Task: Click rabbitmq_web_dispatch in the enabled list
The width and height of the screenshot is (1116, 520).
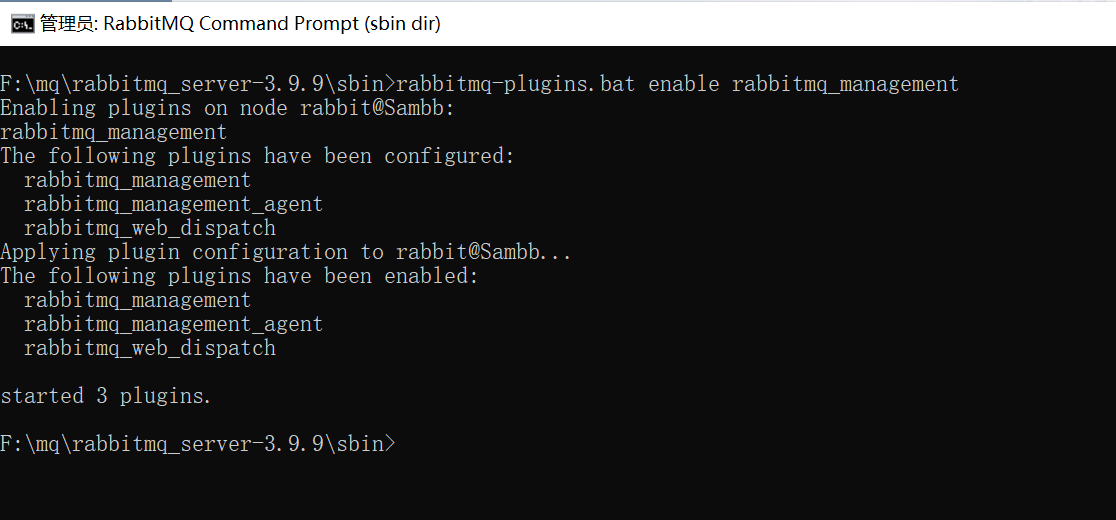Action: tap(149, 348)
